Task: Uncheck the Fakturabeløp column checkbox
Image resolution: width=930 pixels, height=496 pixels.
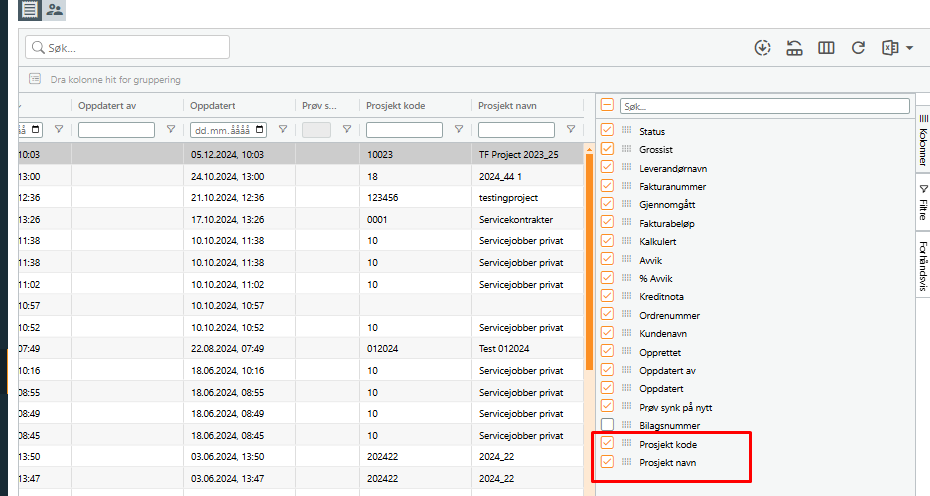Action: 607,222
